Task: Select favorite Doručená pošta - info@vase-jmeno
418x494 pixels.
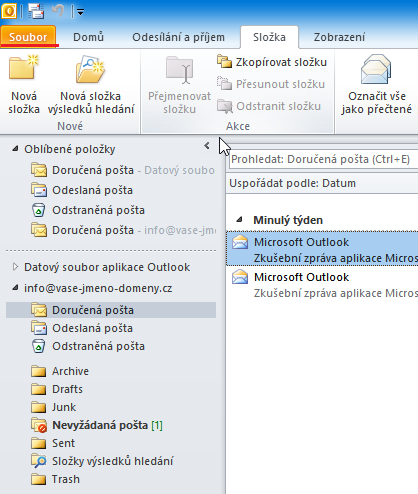Action: tap(123, 230)
